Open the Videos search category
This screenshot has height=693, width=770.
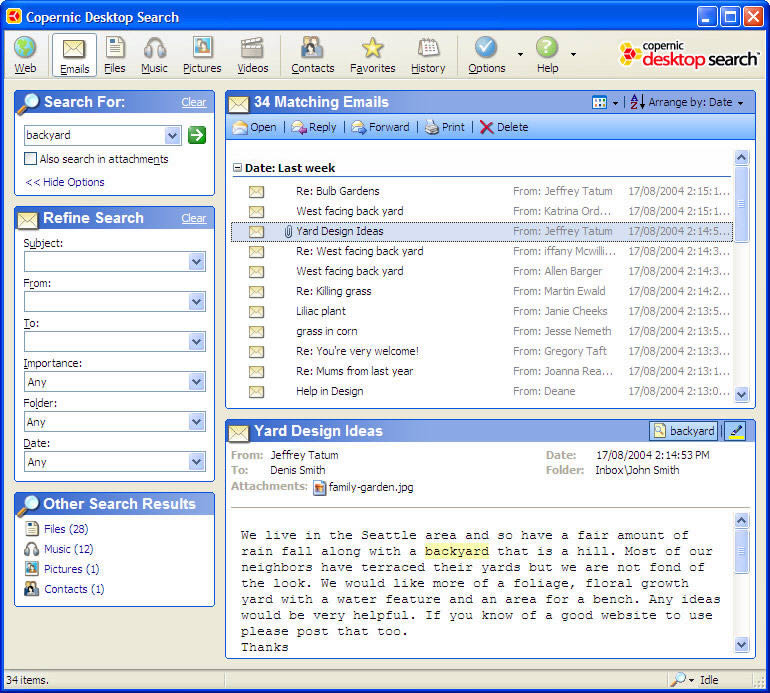click(x=252, y=55)
